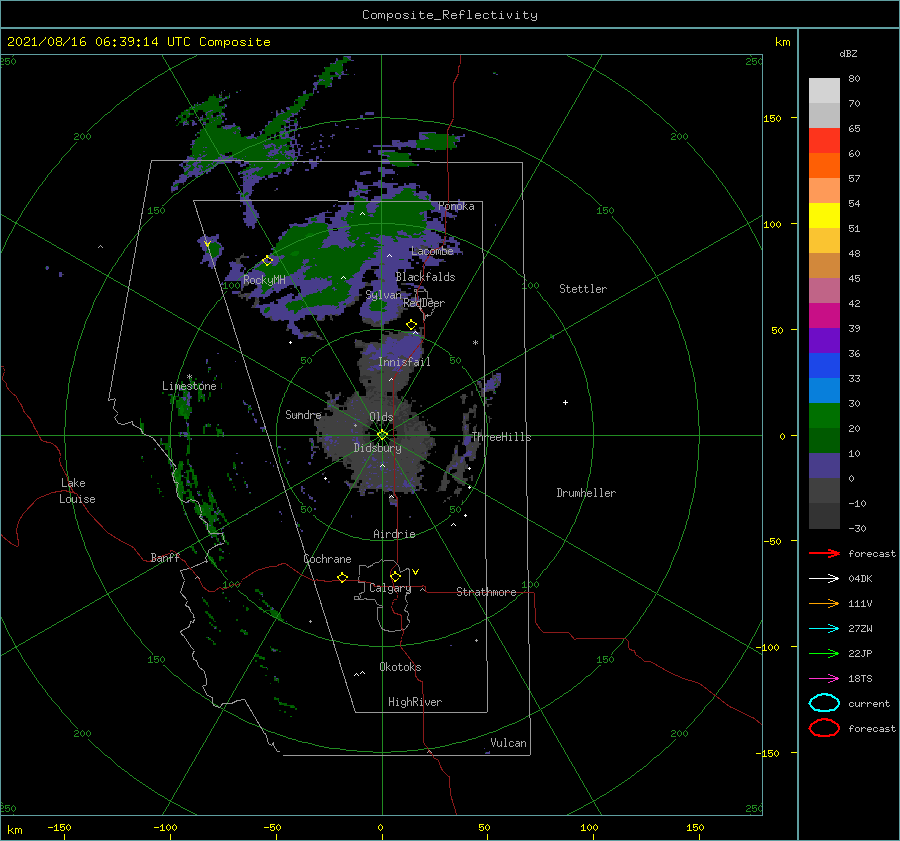Click the dBZ legend heading
Image resolution: width=900 pixels, height=841 pixels.
click(x=848, y=53)
